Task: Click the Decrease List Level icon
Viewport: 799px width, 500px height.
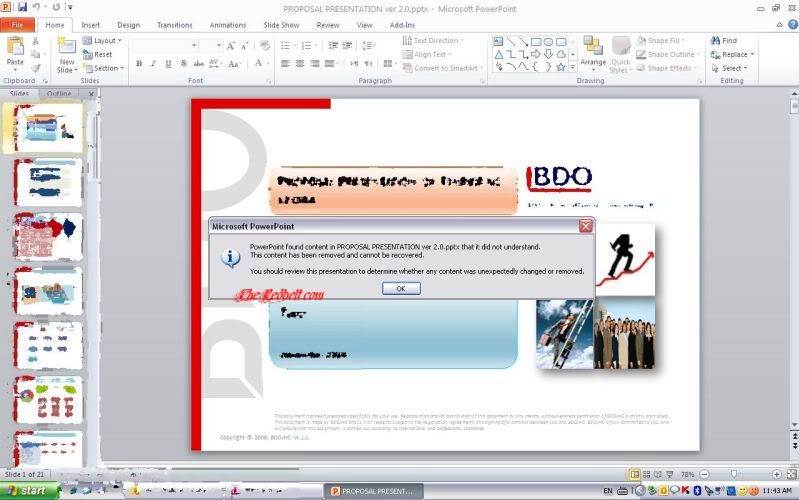Action: [333, 45]
